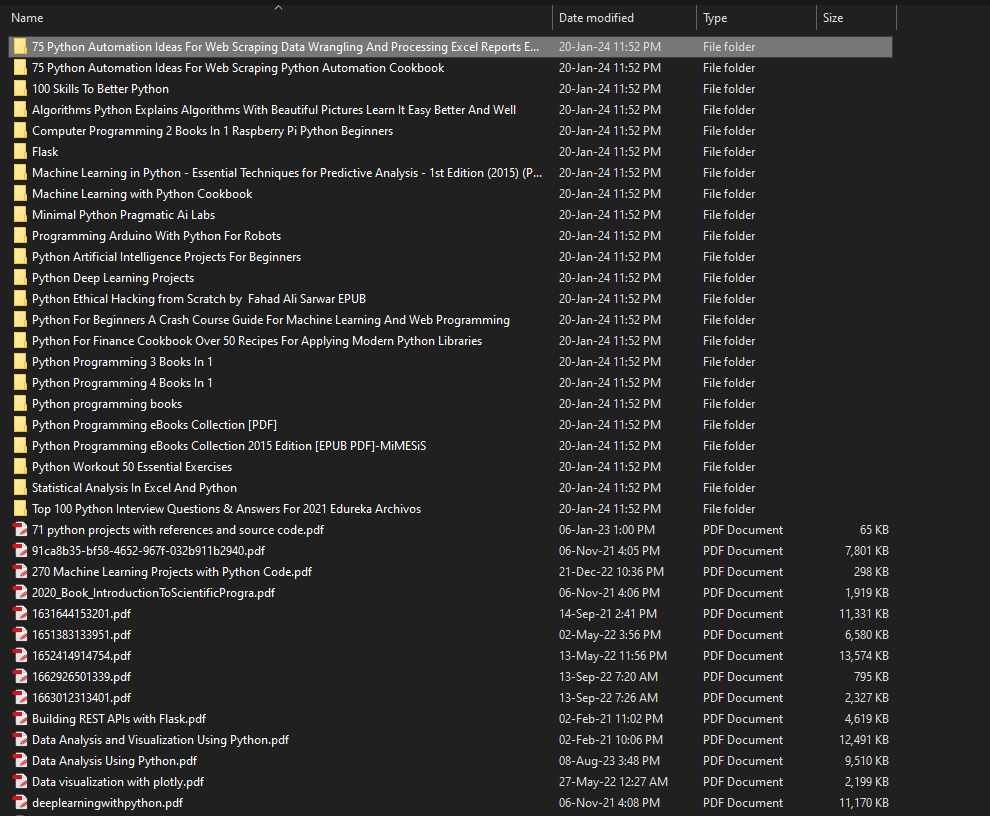Select Computer Programming 2 Books In 1 folder name
This screenshot has width=990, height=816.
[212, 131]
